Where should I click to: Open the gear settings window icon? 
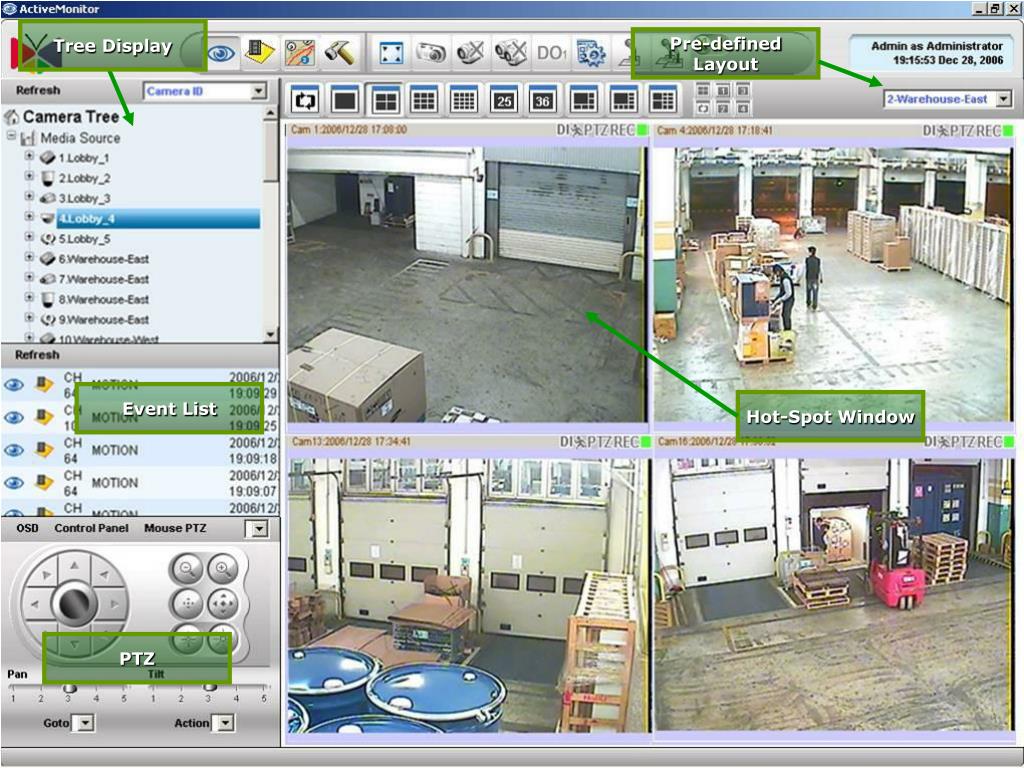point(591,53)
